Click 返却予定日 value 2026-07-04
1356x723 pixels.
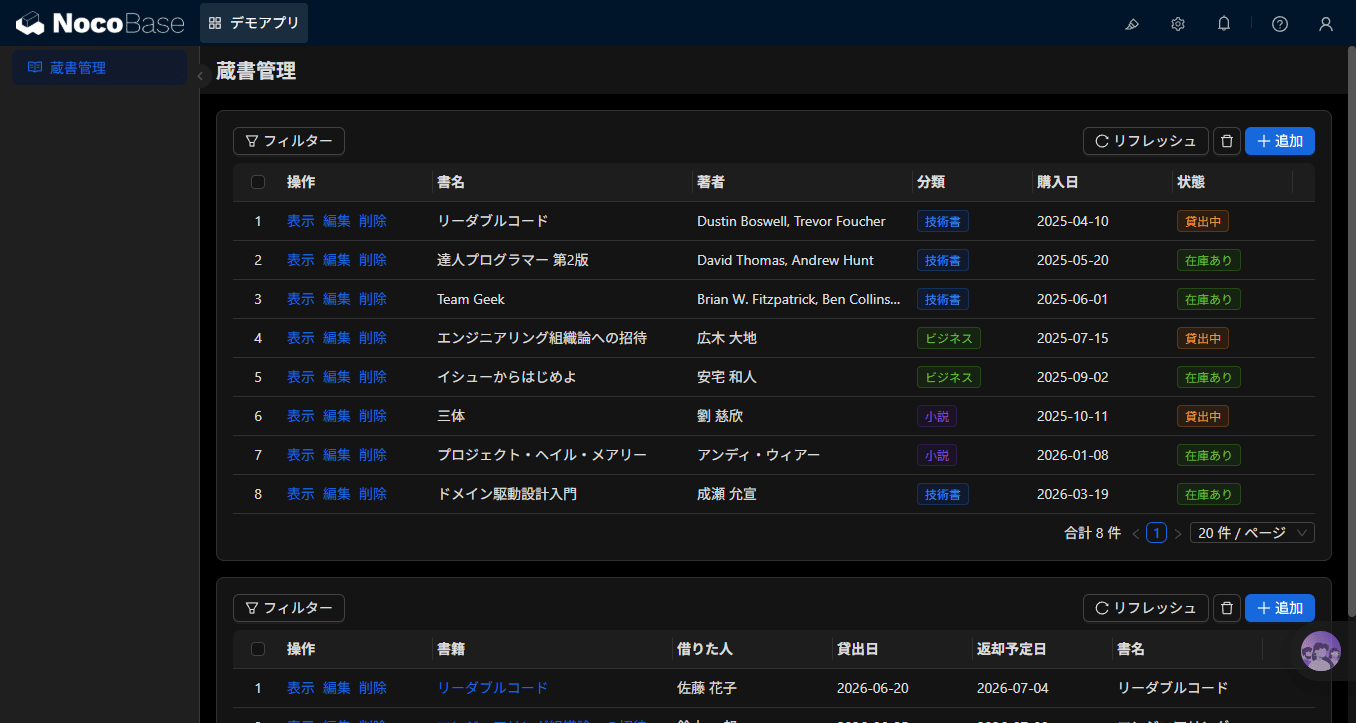tap(1013, 688)
